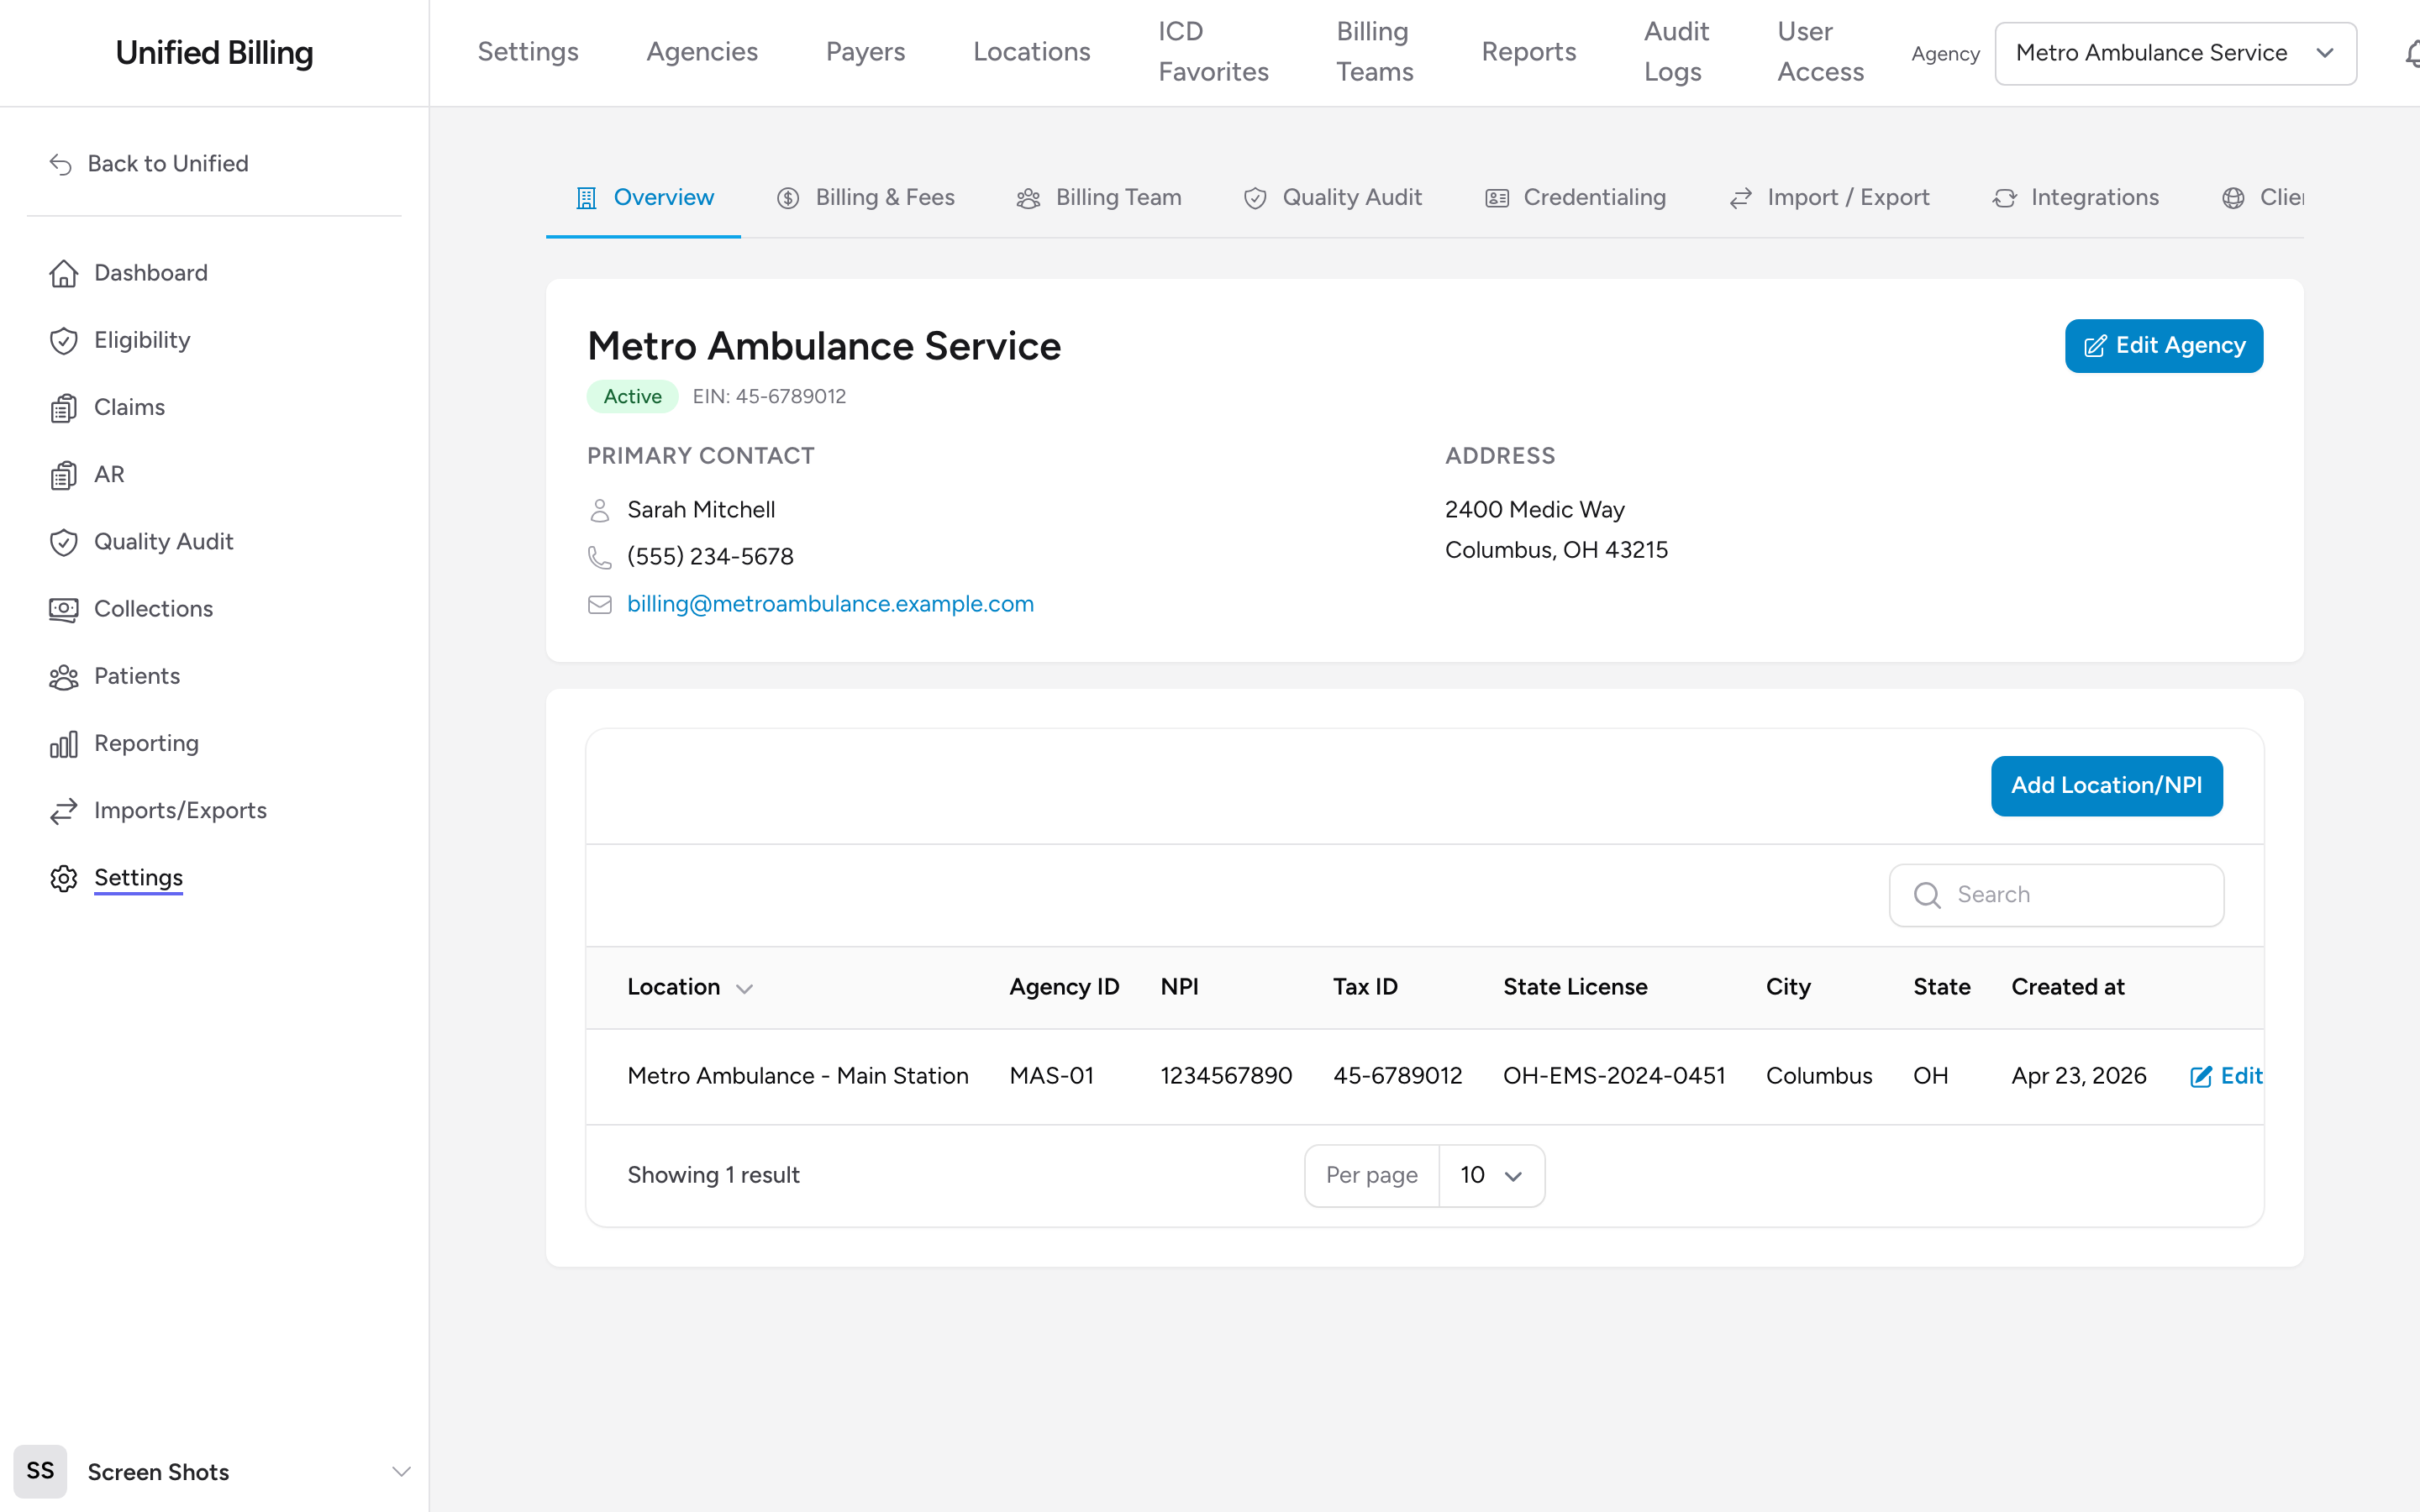Open User Access in the top navigation

click(1820, 52)
